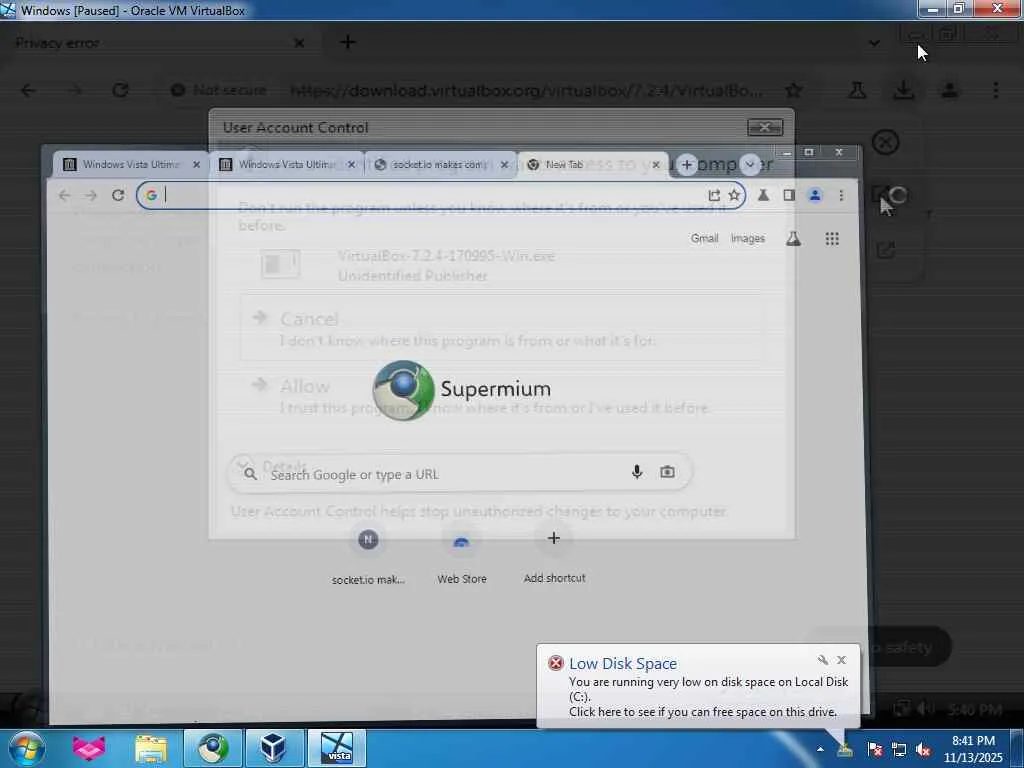This screenshot has width=1024, height=768.
Task: Switch to Supermium via its taskbar icon
Action: (213, 748)
